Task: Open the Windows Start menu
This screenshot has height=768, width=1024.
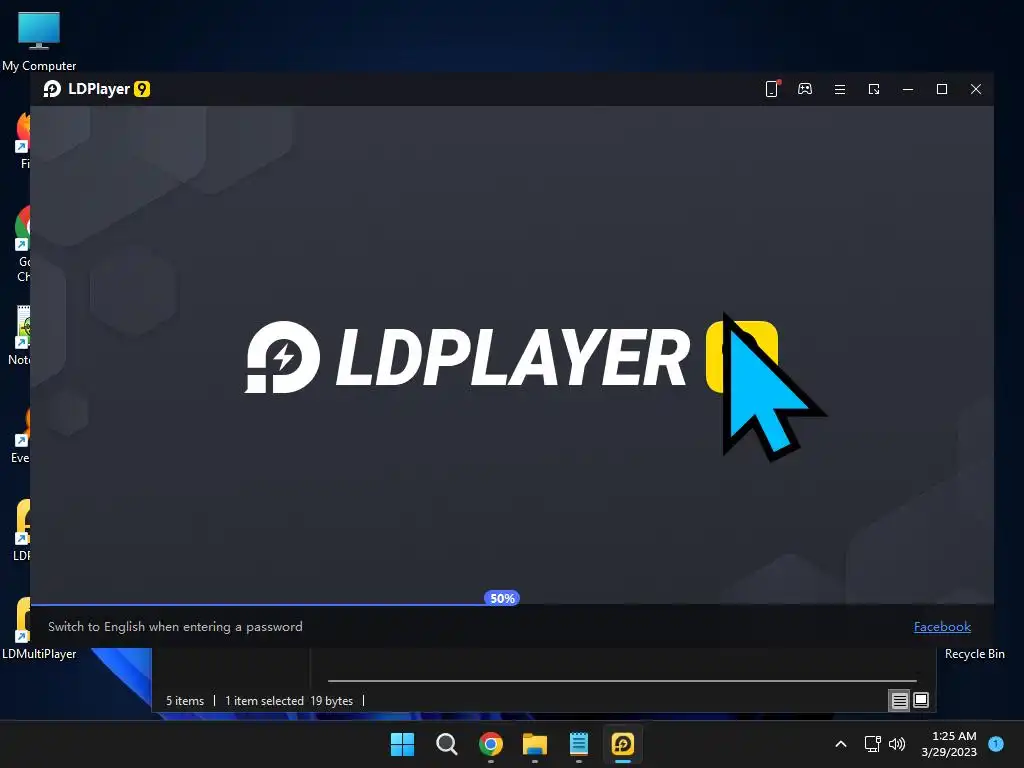Action: click(x=402, y=744)
